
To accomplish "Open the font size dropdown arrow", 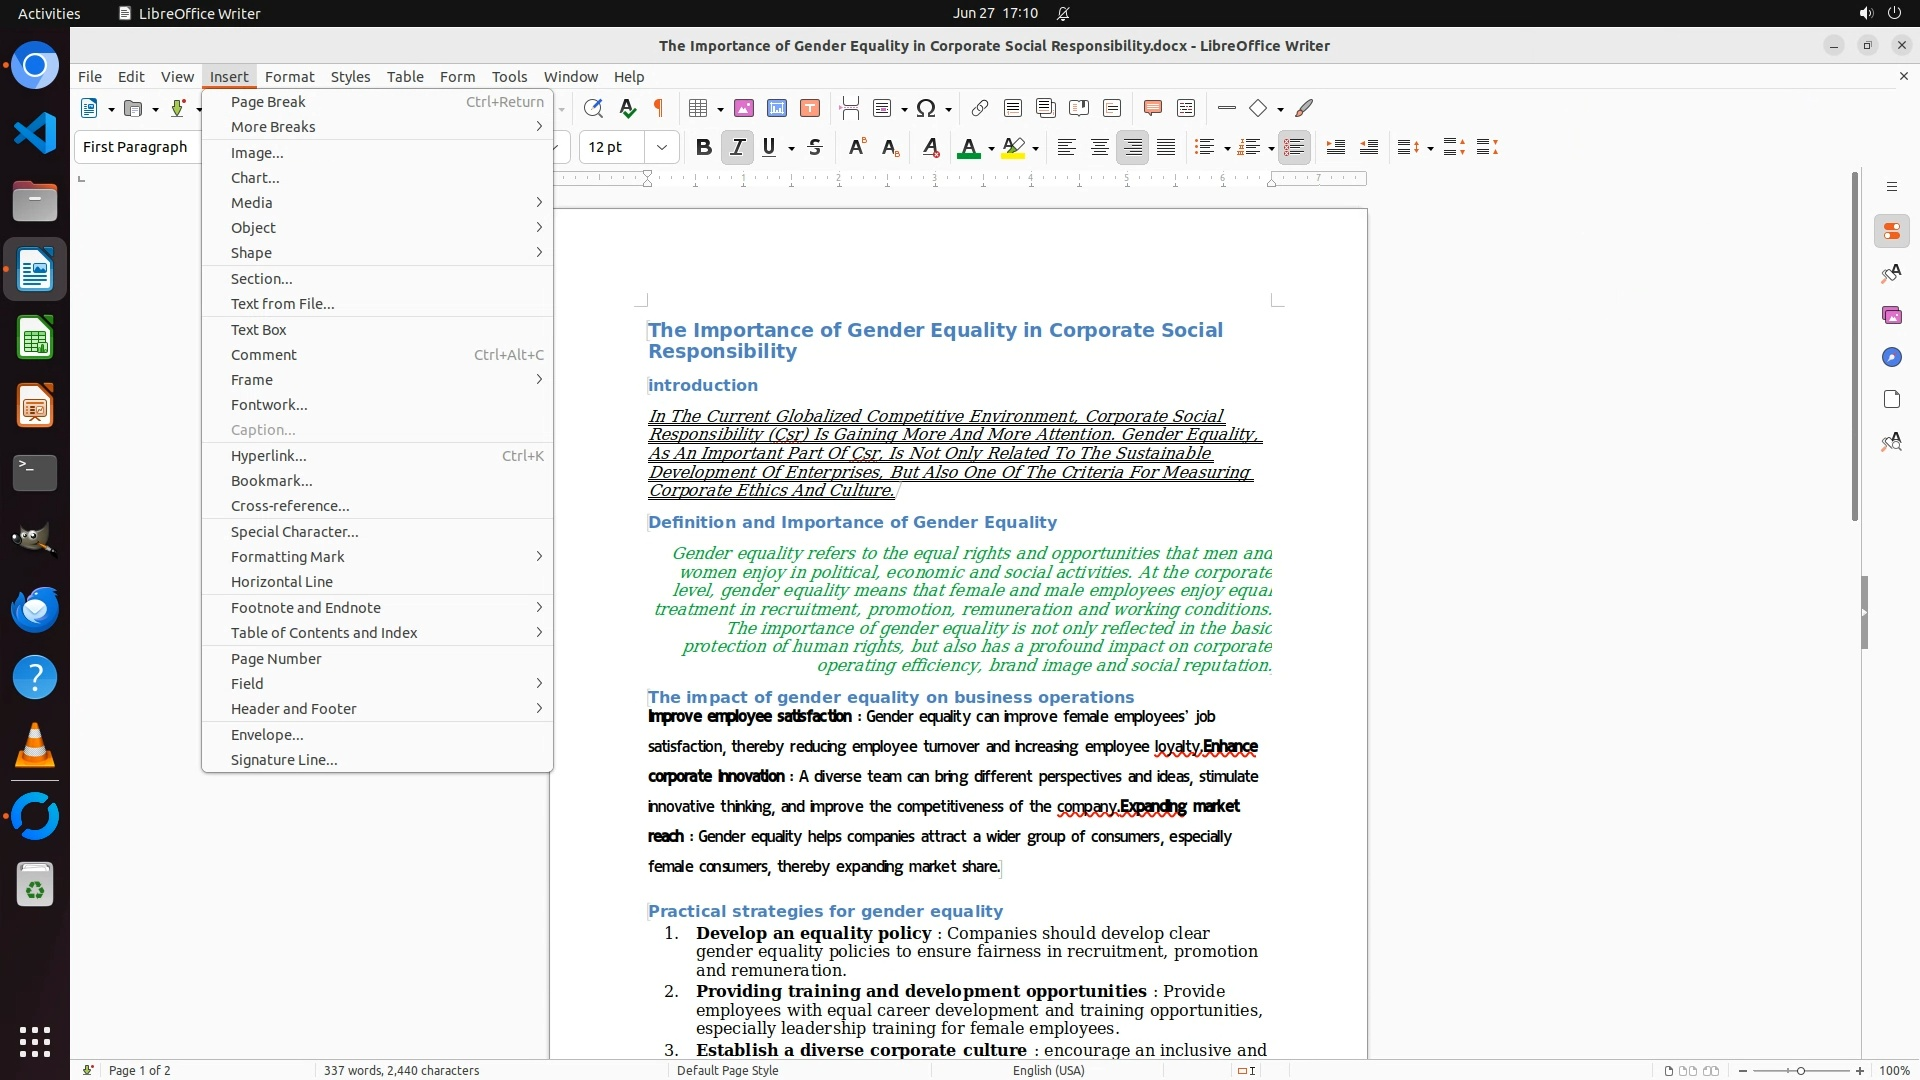I will [662, 148].
